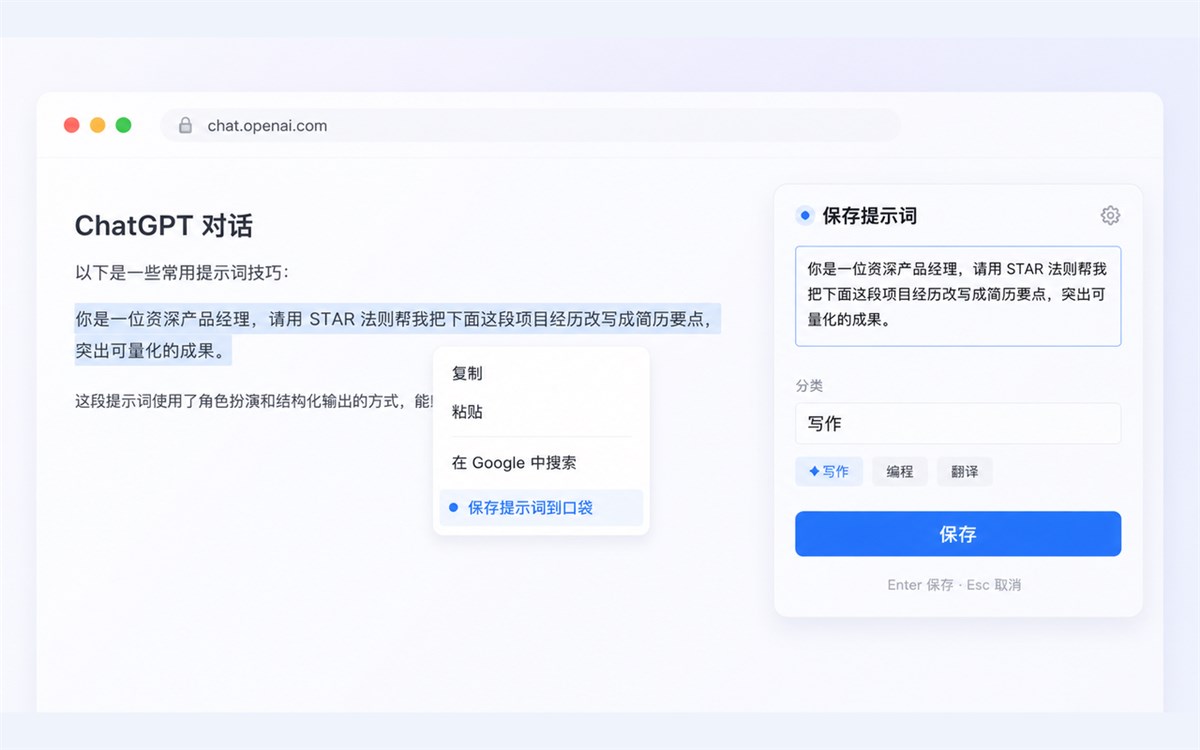The image size is (1200, 750).
Task: Click the lock icon beside the URL
Action: 185,125
